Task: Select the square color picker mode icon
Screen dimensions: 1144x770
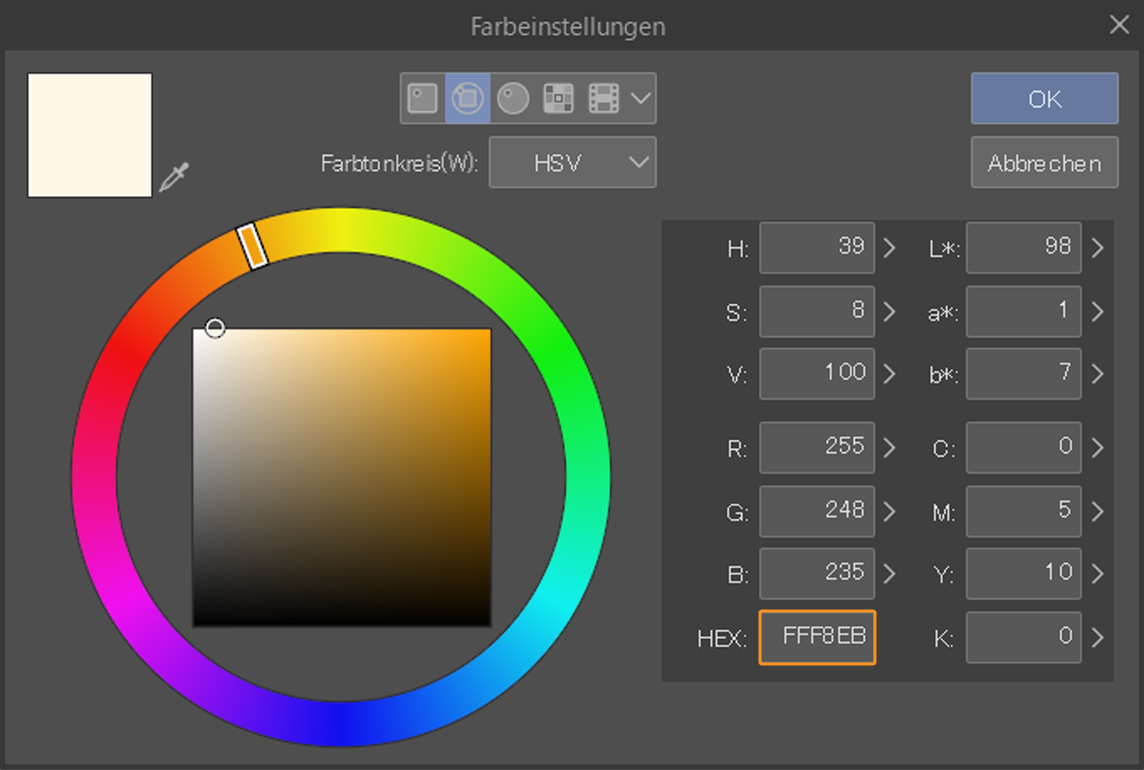Action: pos(423,98)
